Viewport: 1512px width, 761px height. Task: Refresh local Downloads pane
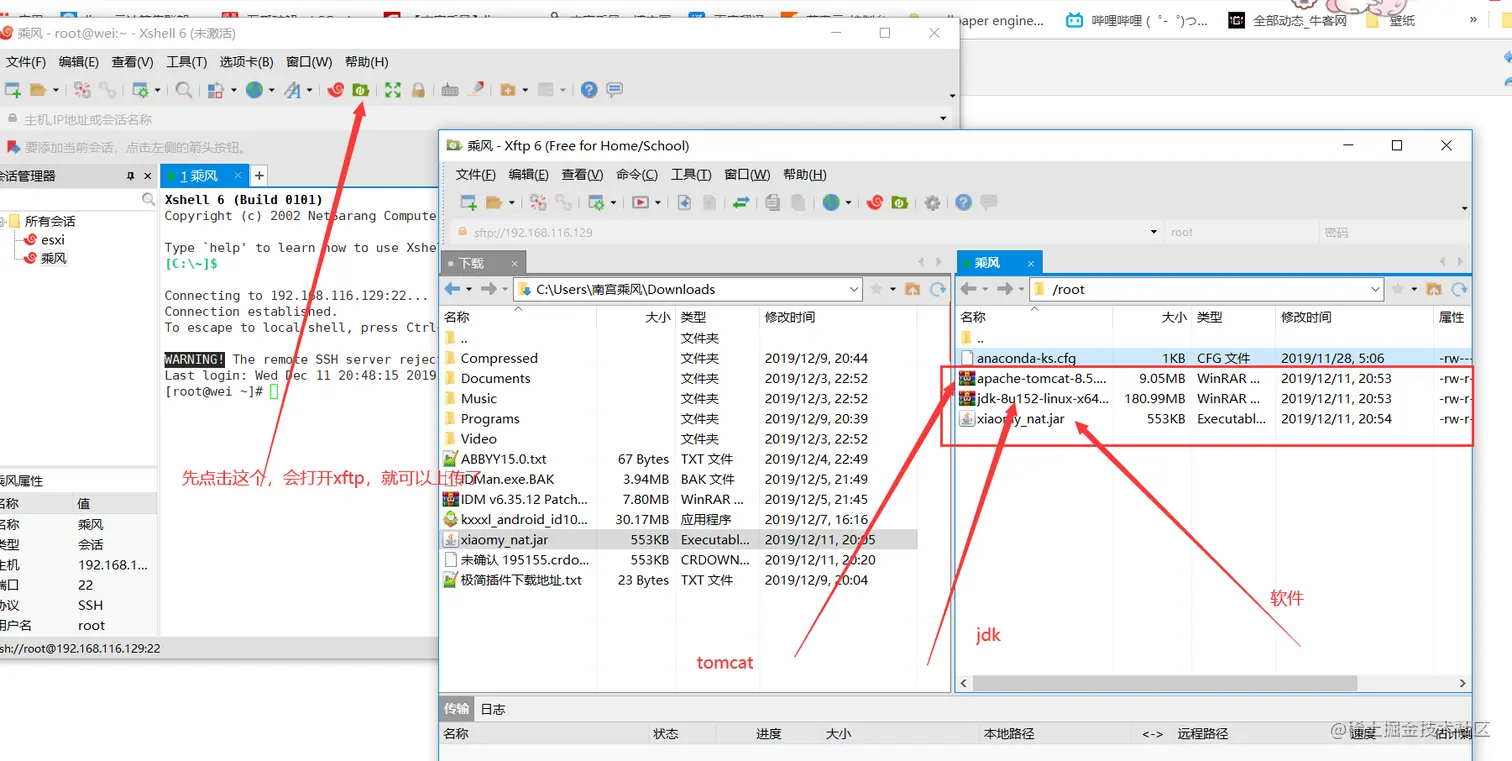click(x=937, y=289)
